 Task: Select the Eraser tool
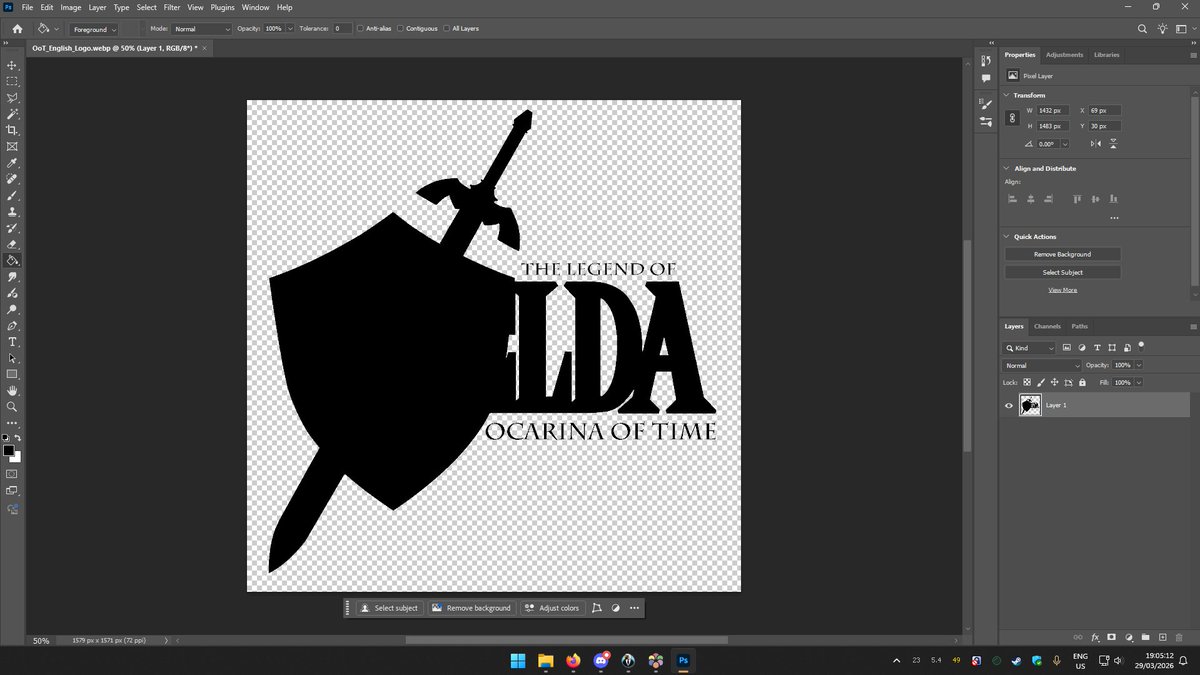[12, 244]
